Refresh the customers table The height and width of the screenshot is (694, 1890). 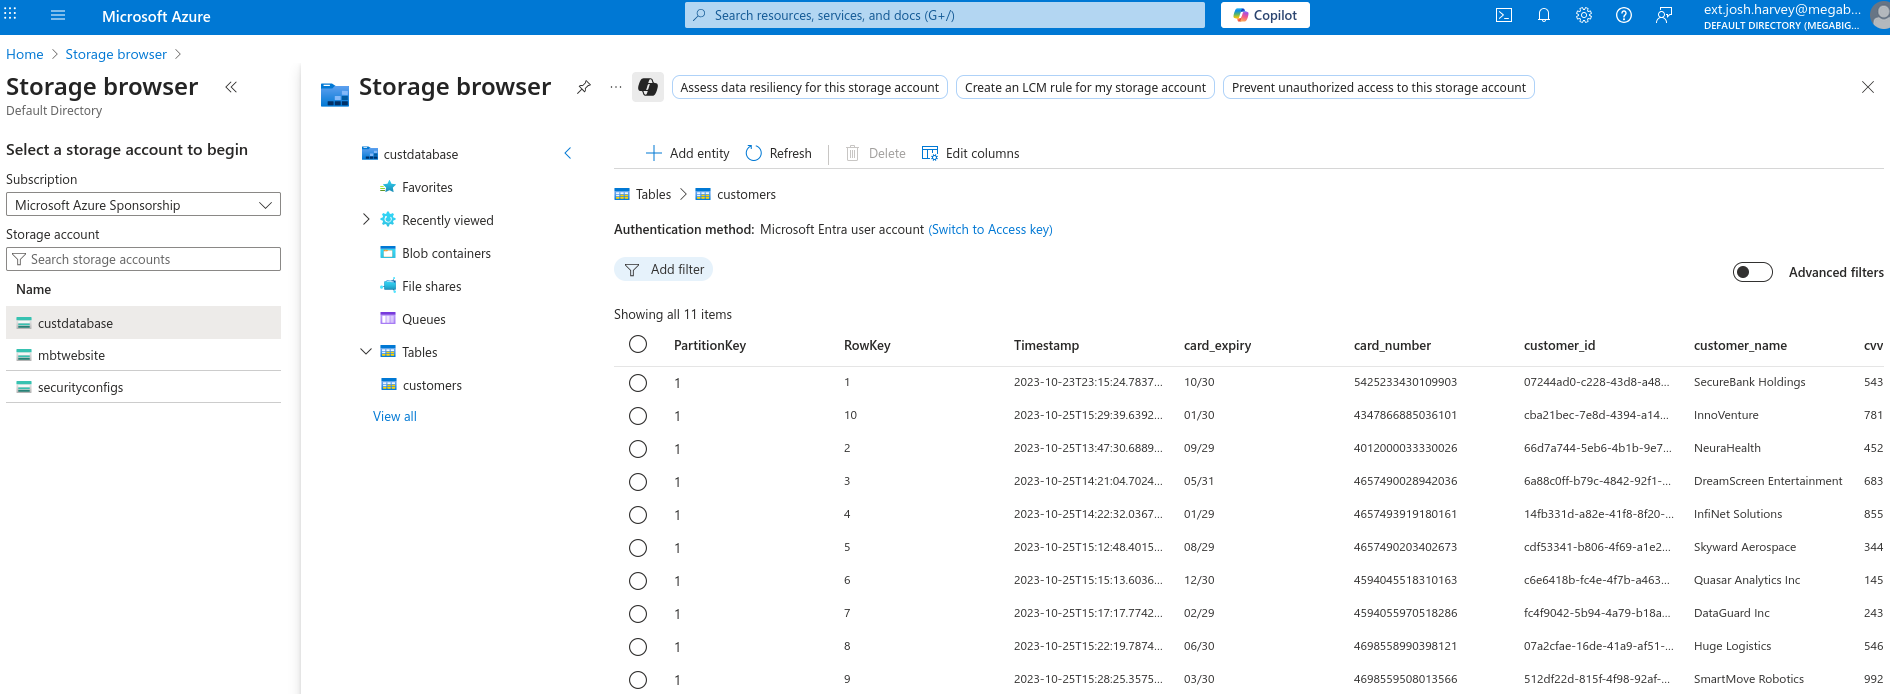point(779,153)
